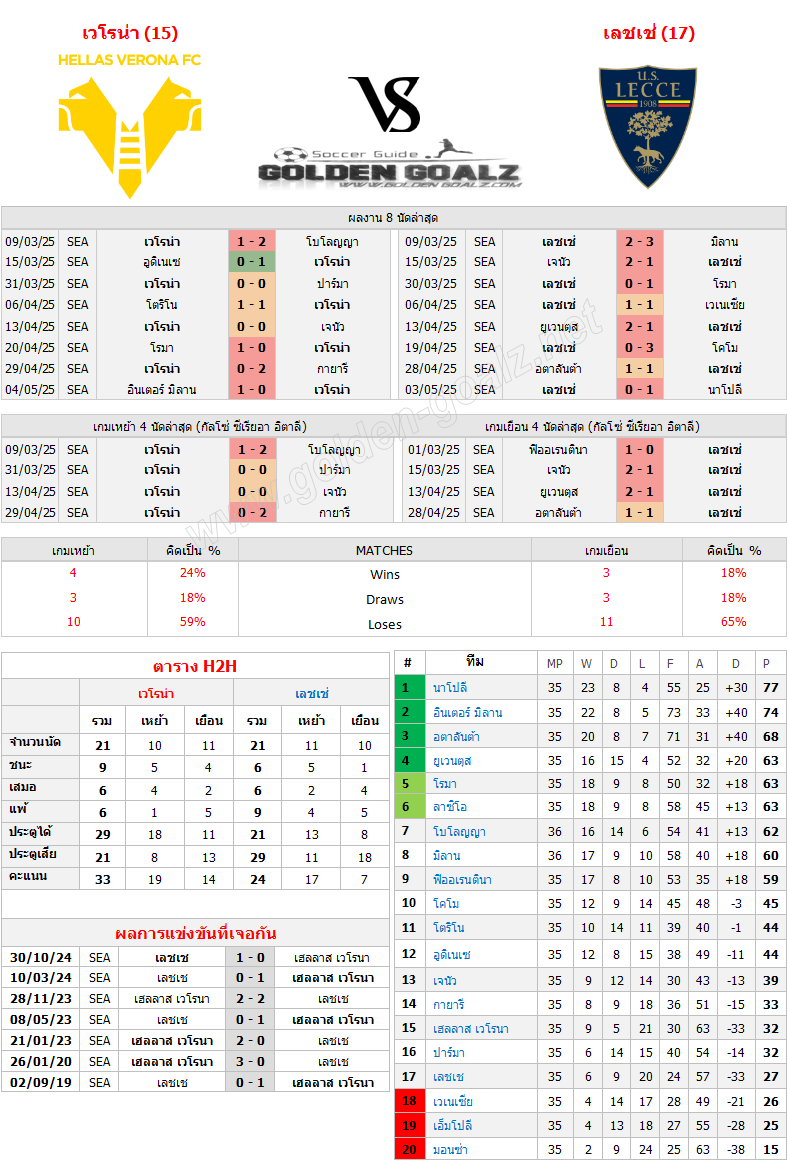Click the ผลการแข่งขันที่เจอกัน section title
The height and width of the screenshot is (1161, 788).
[196, 933]
